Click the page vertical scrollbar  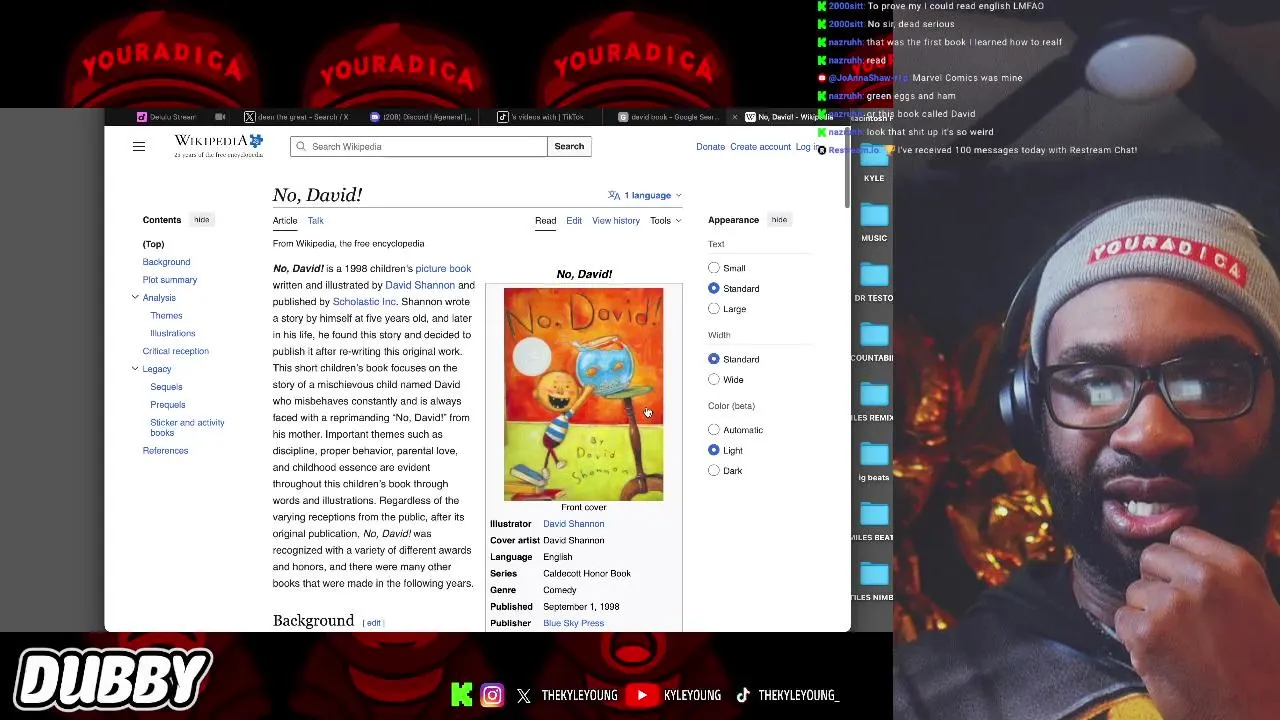847,169
